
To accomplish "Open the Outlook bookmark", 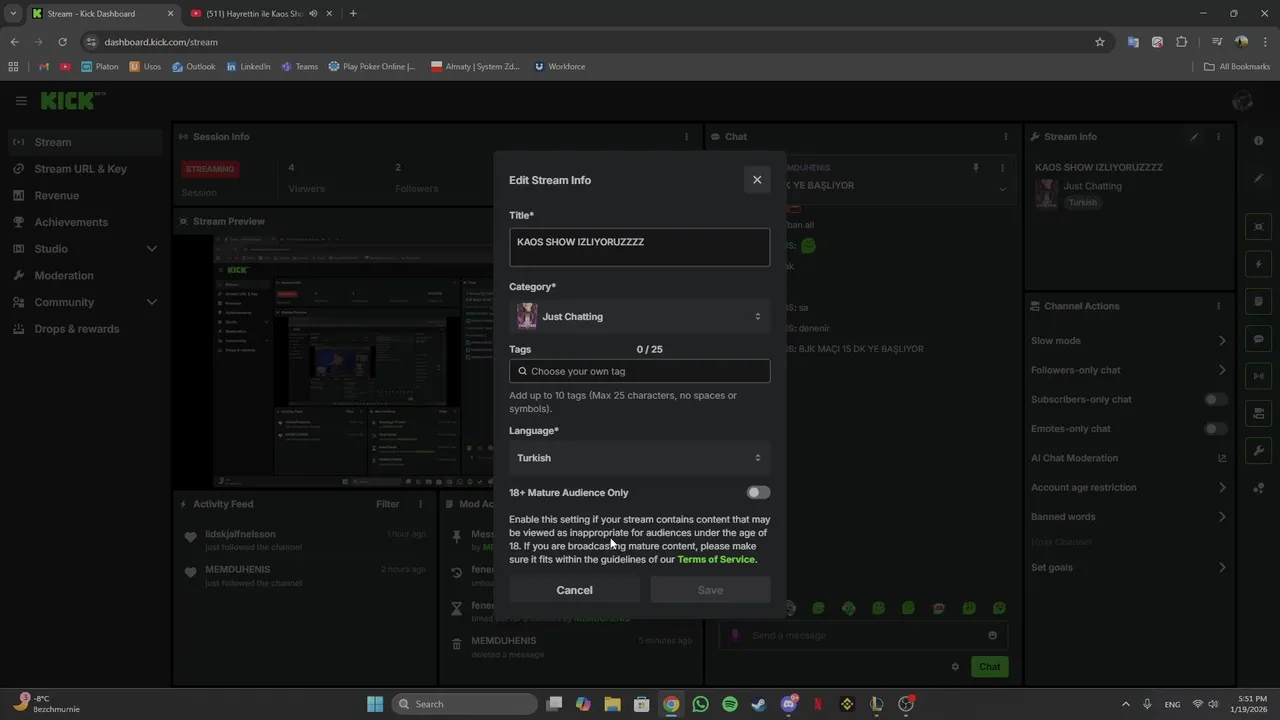I will click(194, 67).
